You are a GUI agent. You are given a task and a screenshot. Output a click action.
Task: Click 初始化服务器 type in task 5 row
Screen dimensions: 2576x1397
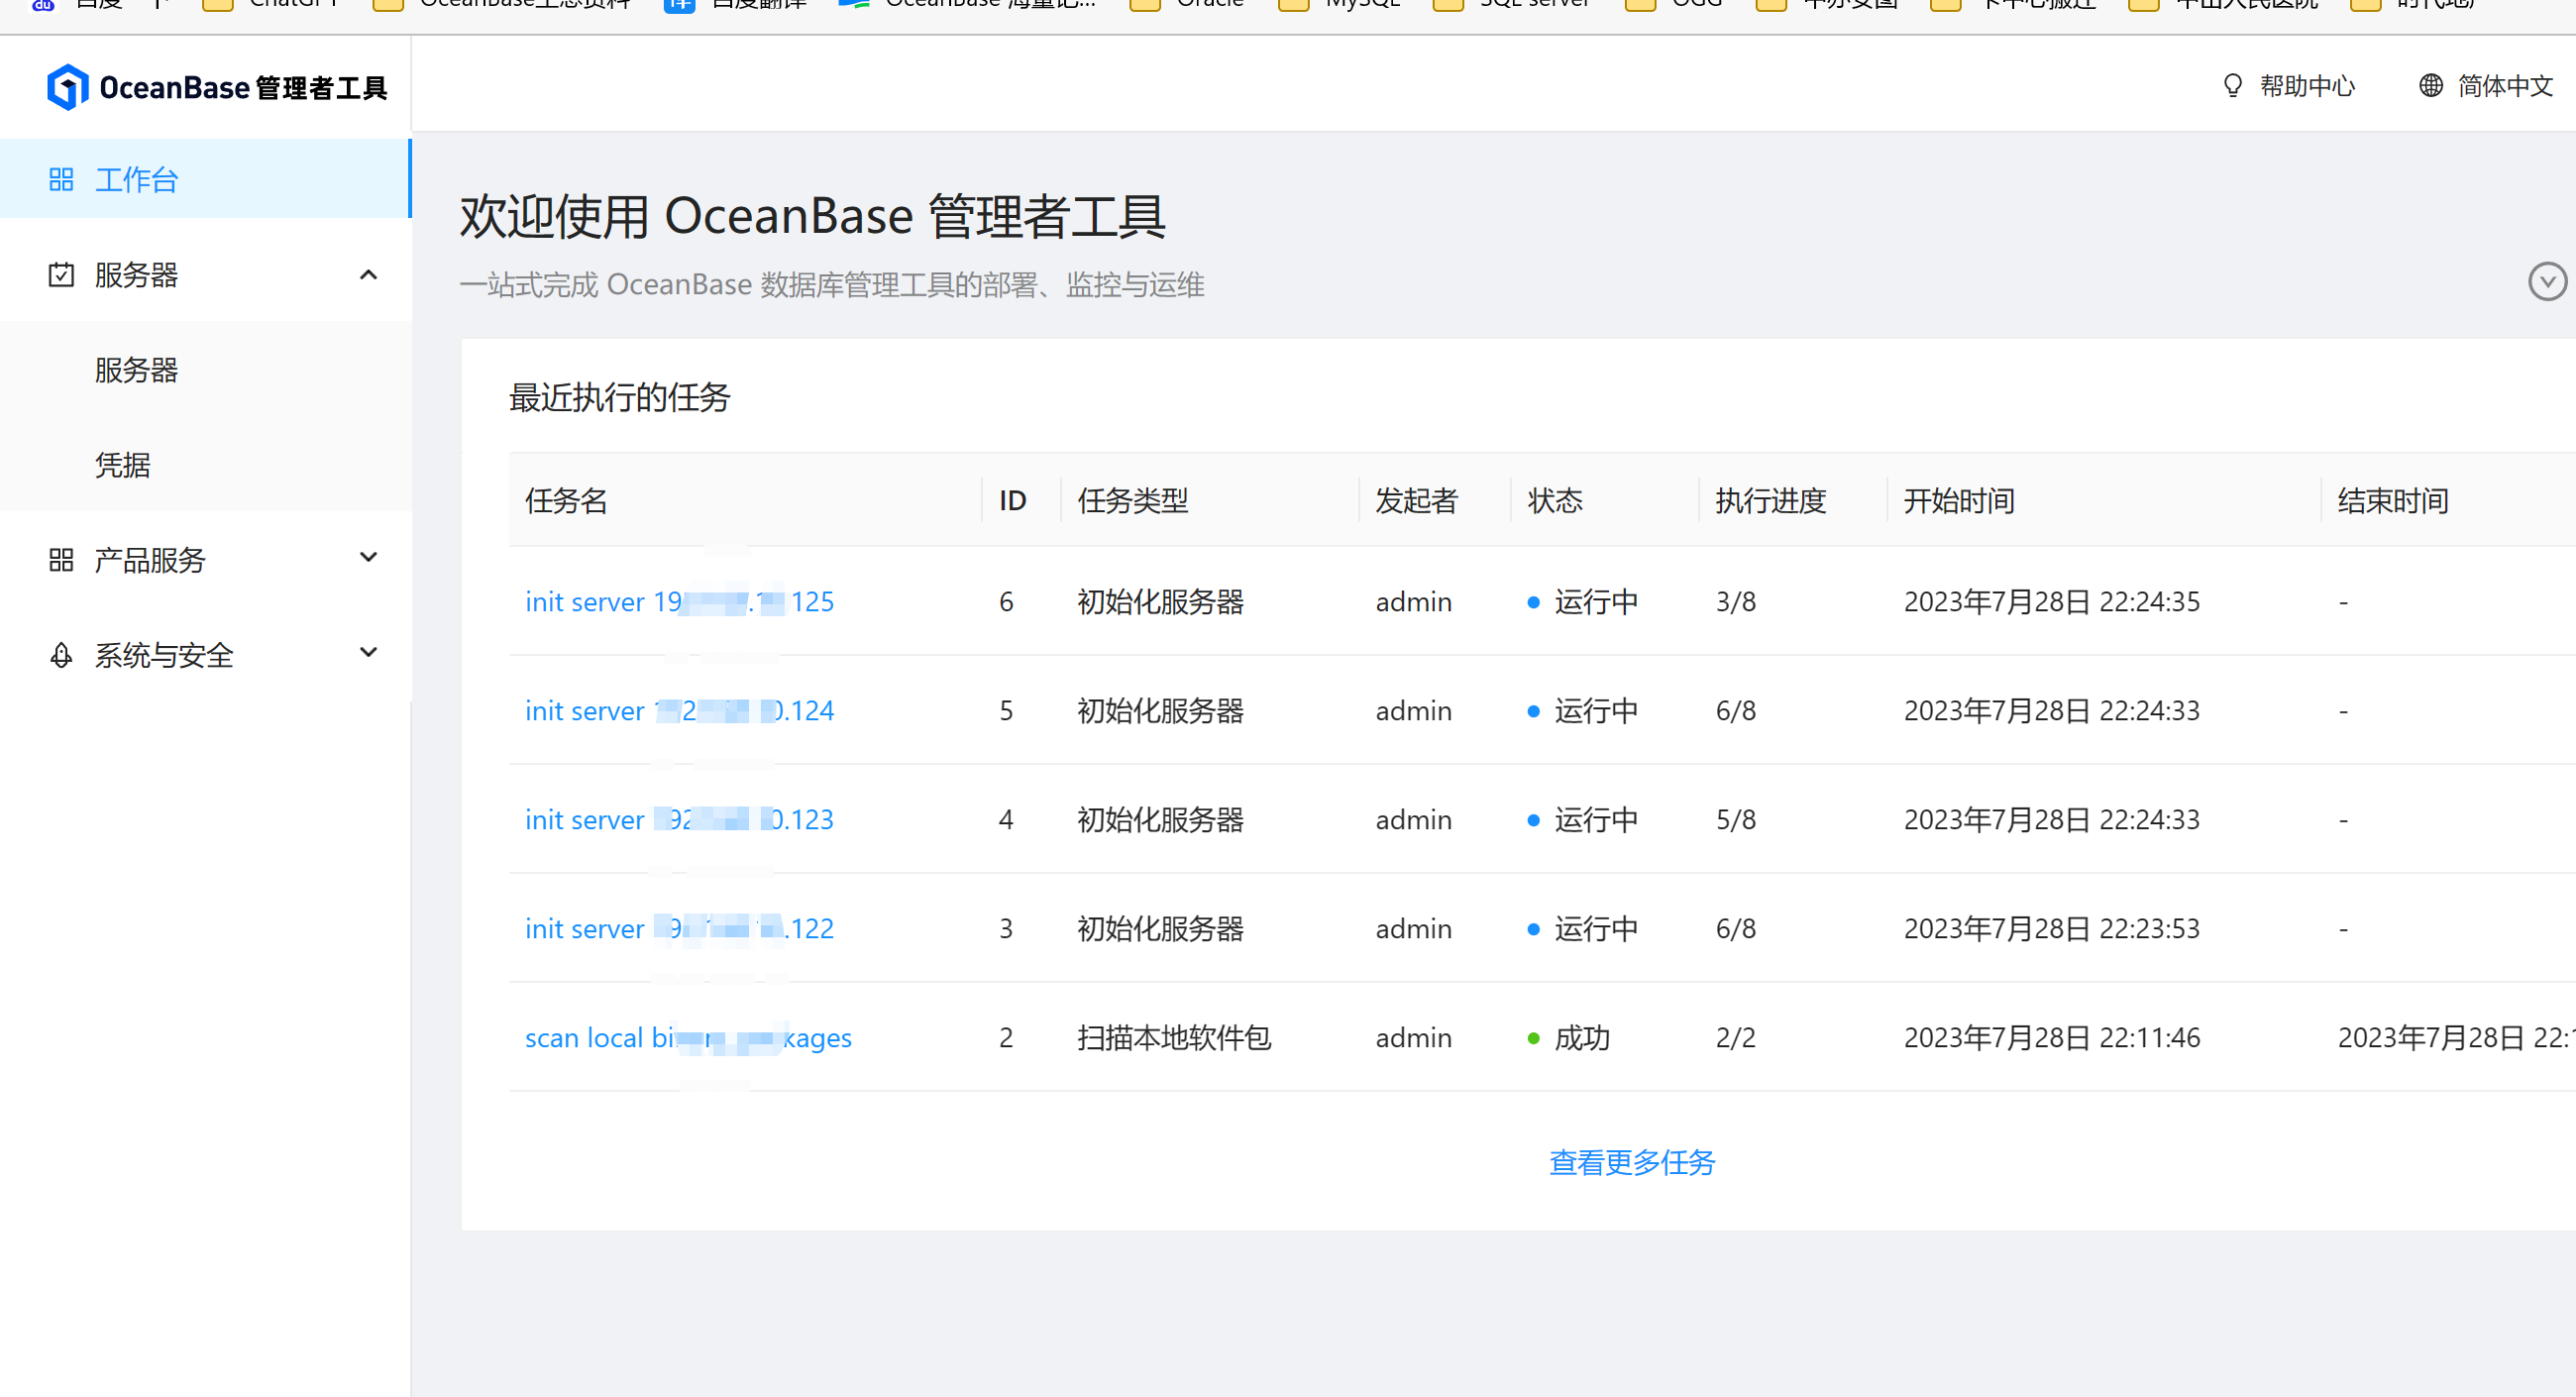pyautogui.click(x=1161, y=711)
